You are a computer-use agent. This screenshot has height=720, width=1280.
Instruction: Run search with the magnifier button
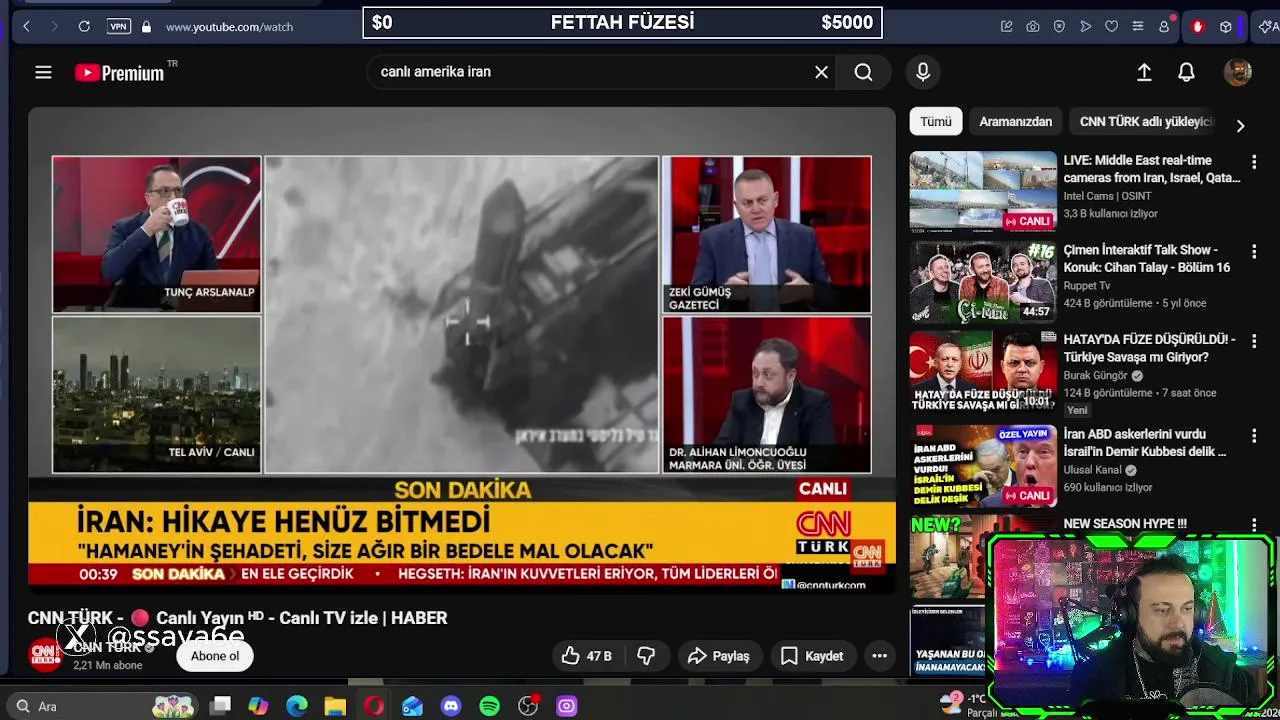[x=863, y=72]
